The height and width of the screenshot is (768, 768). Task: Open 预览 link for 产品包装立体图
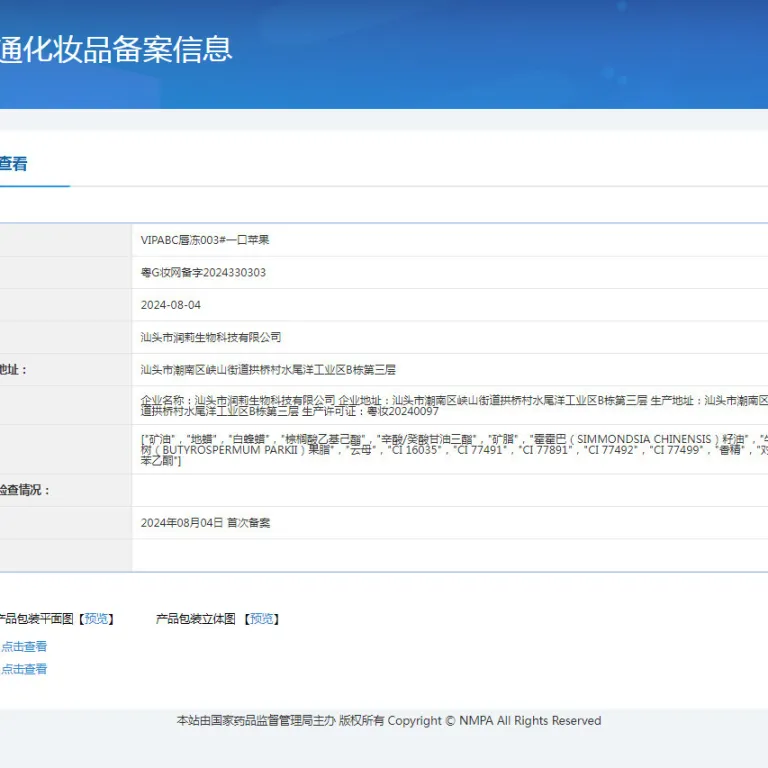click(262, 619)
